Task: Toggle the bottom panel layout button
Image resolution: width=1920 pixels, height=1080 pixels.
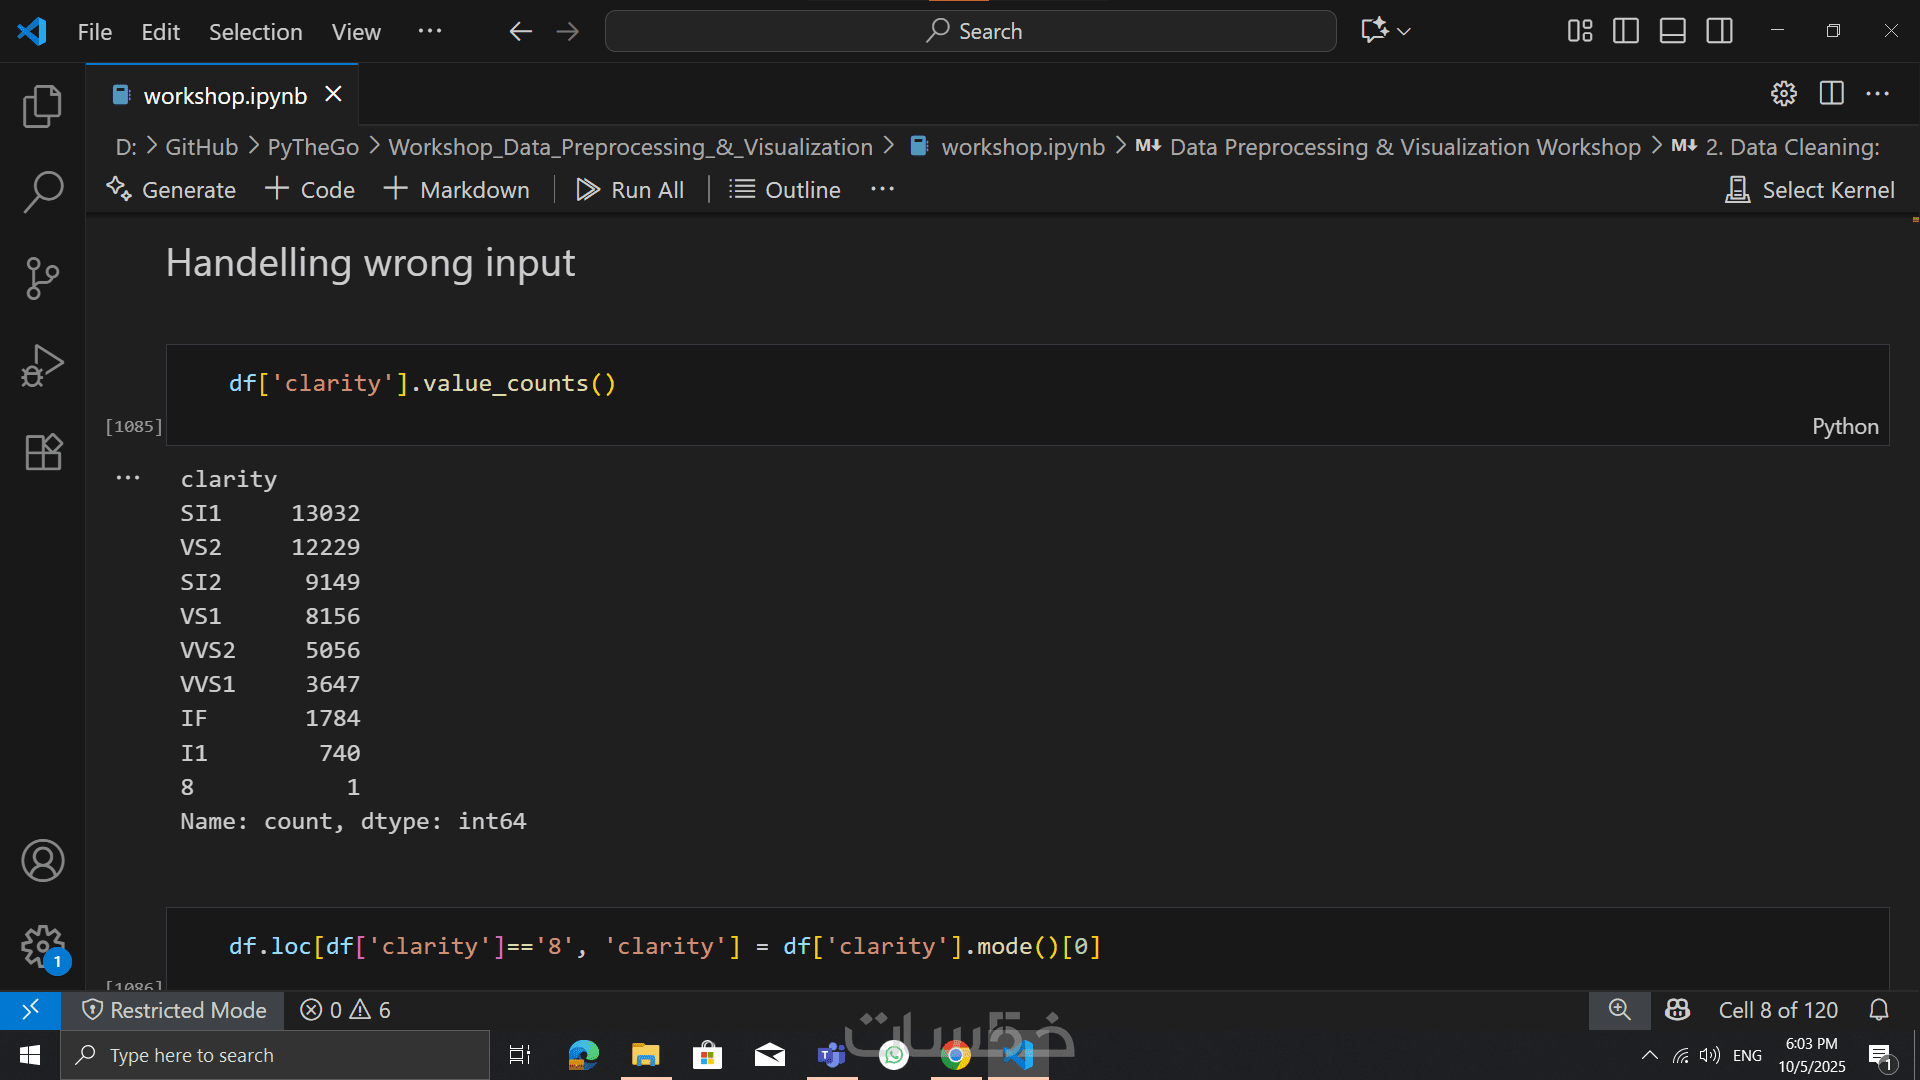Action: [x=1673, y=31]
